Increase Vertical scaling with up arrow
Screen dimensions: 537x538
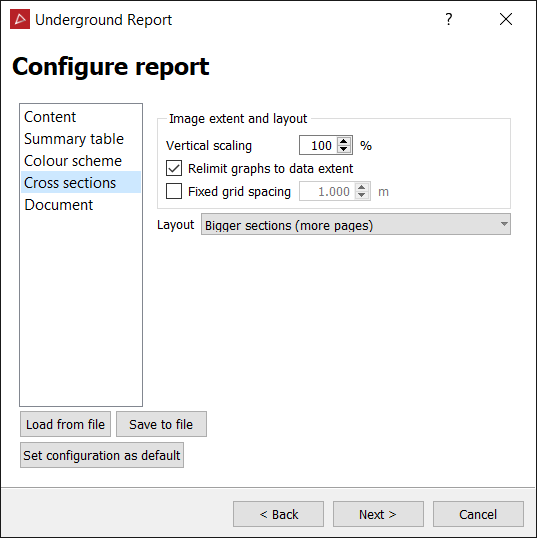pos(343,141)
